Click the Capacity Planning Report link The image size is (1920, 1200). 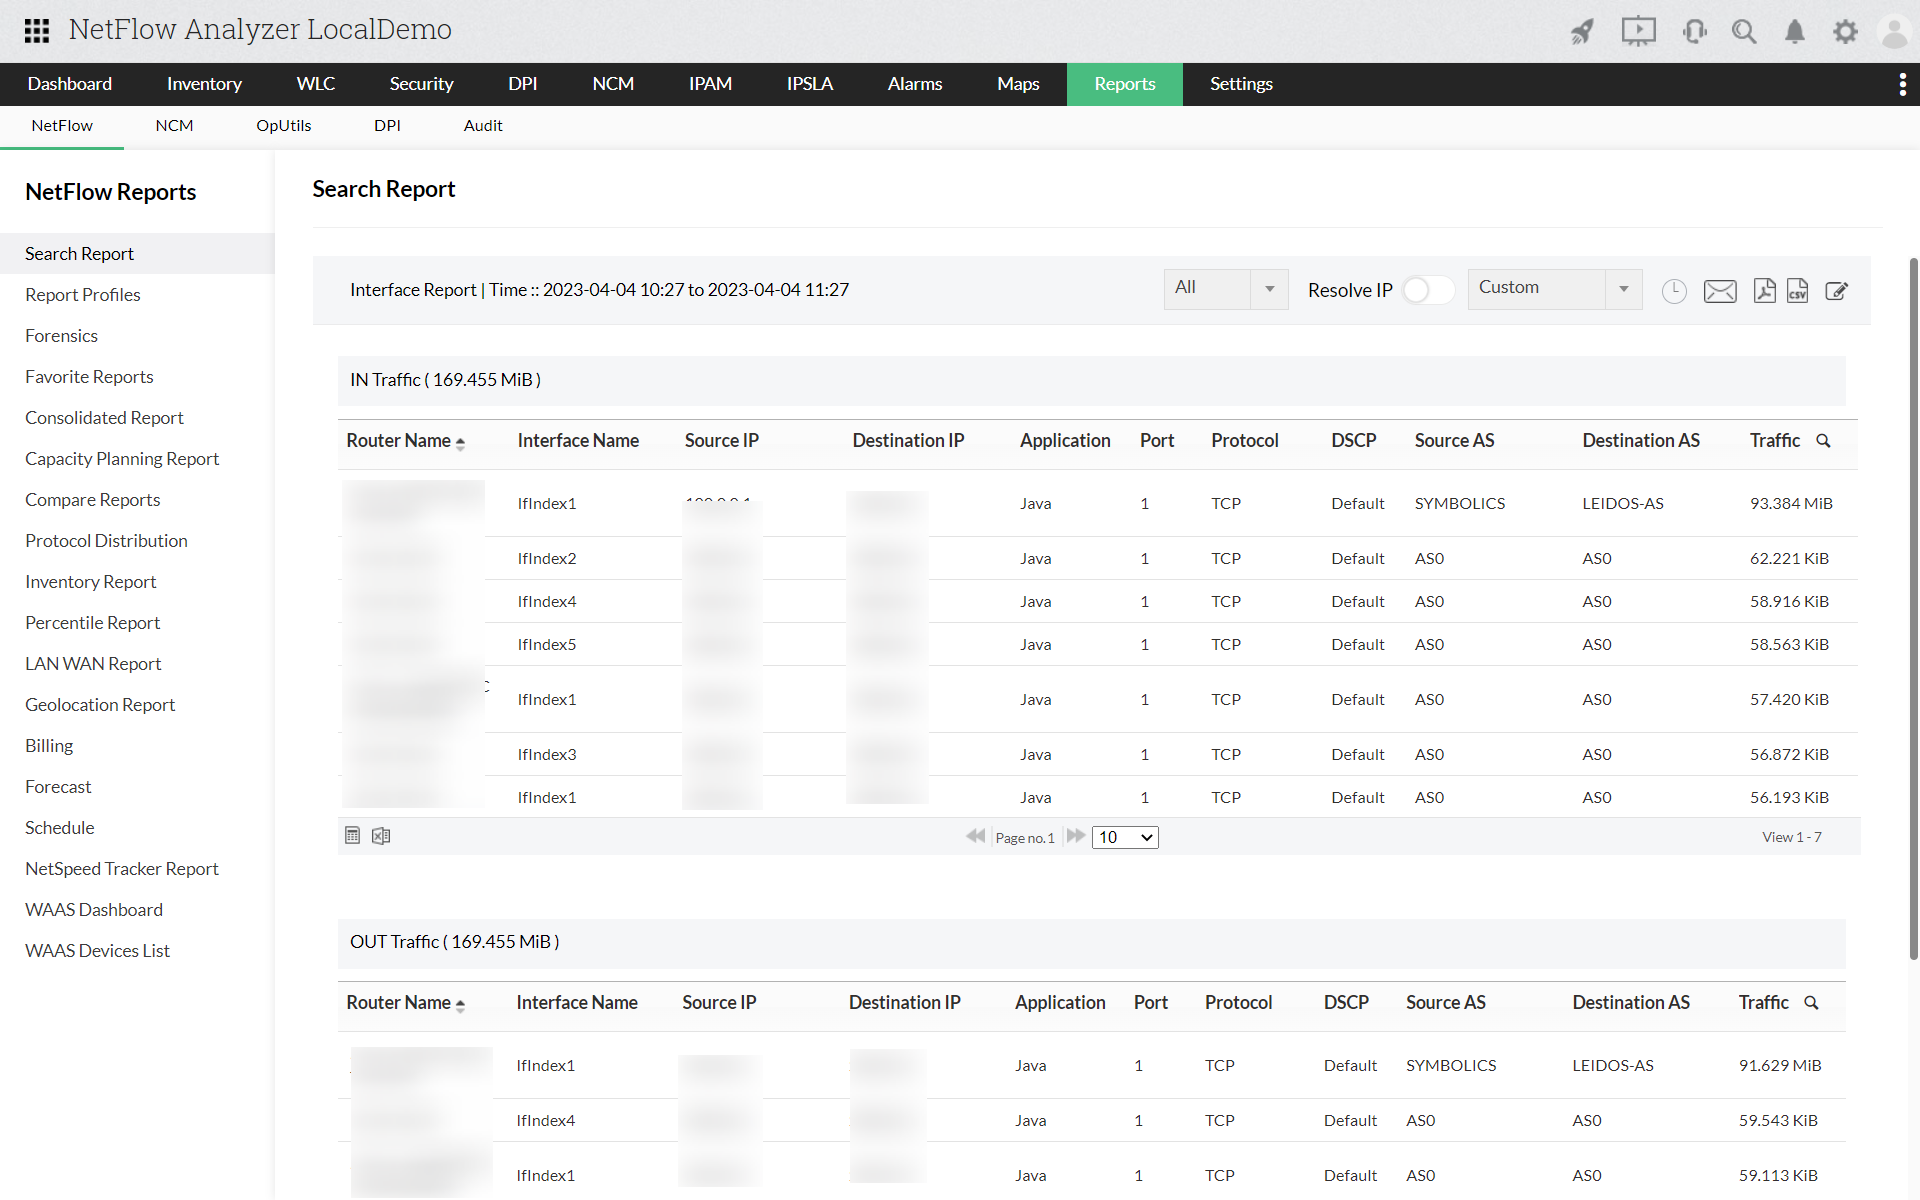pos(123,458)
